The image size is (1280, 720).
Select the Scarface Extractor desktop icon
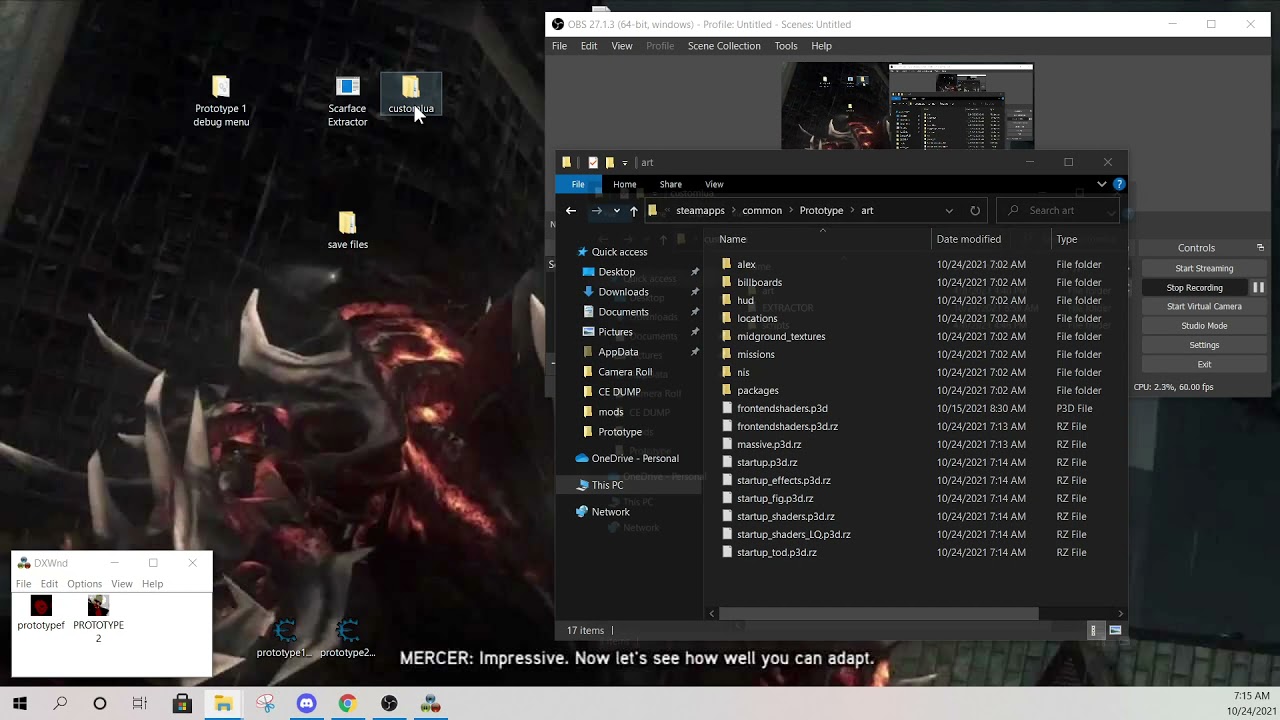347,101
